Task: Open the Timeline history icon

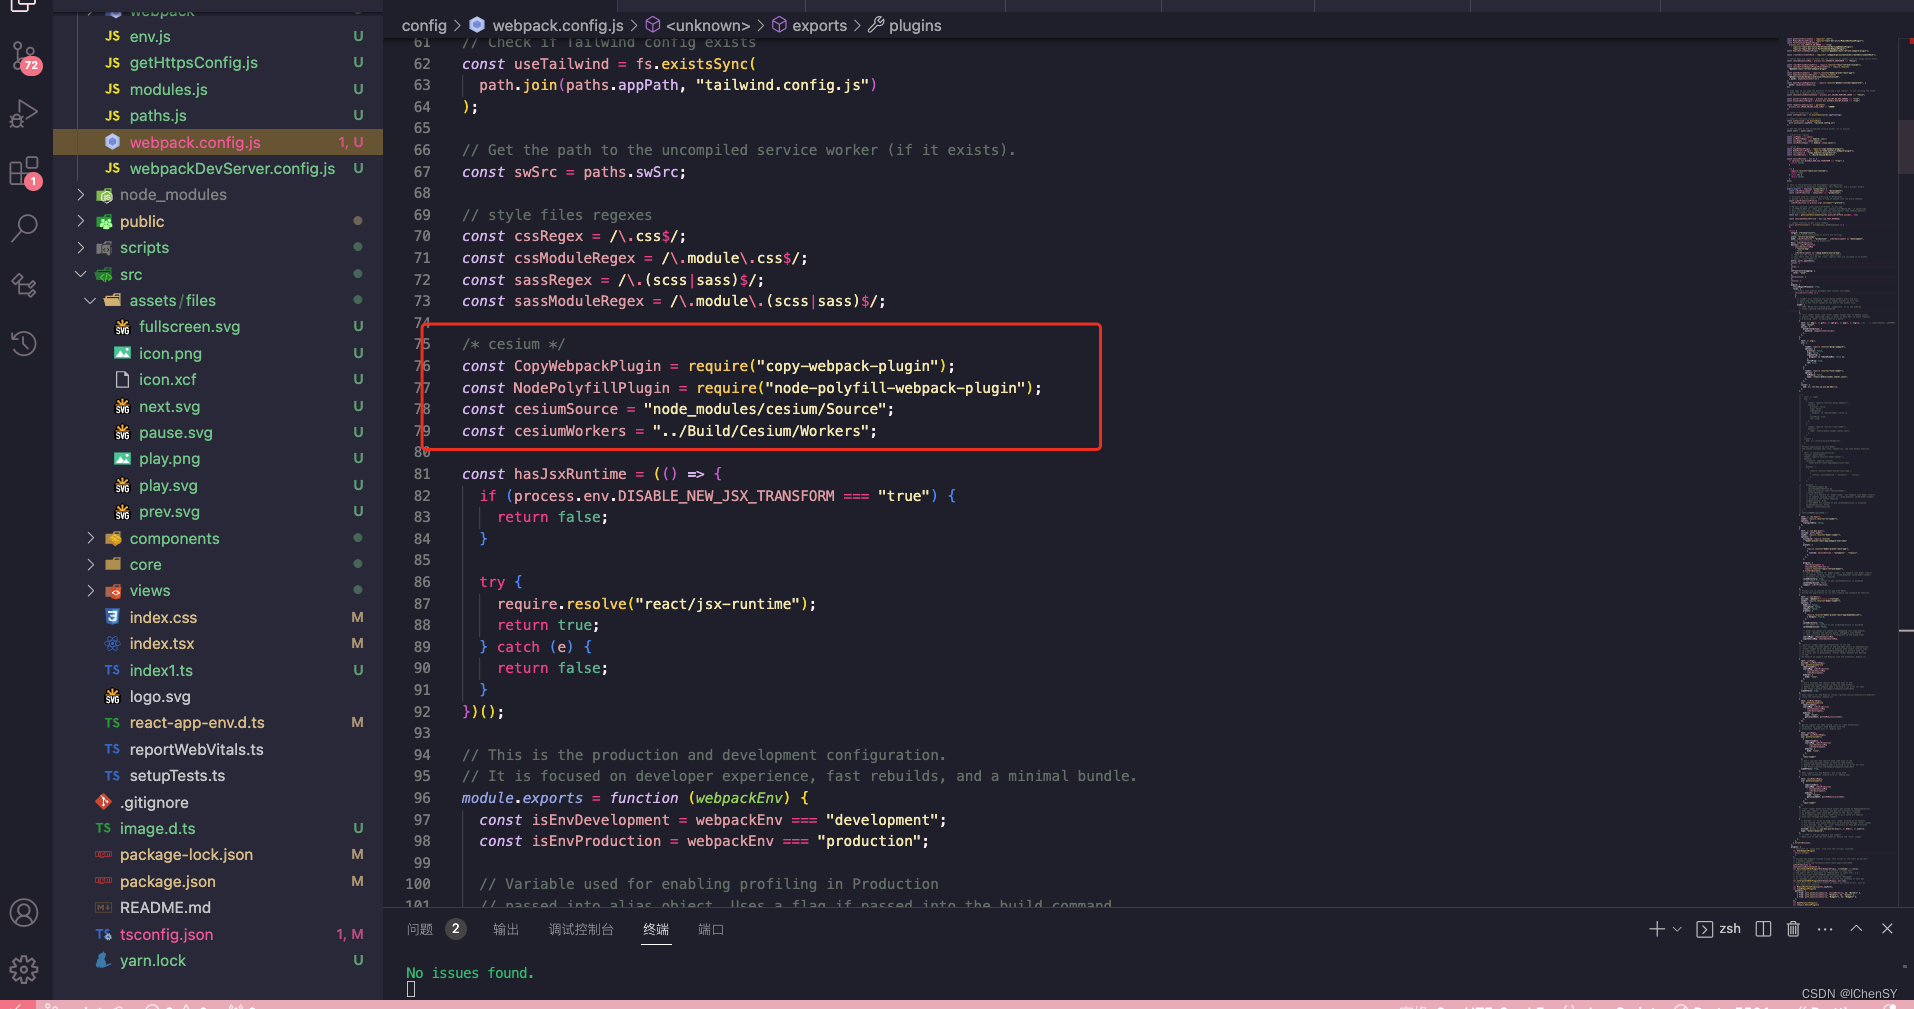Action: pos(24,343)
